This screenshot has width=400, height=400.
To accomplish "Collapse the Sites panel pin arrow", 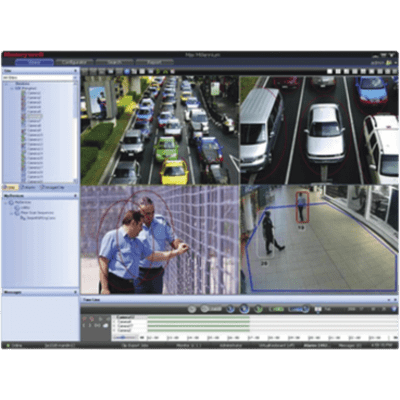I will tap(76, 71).
